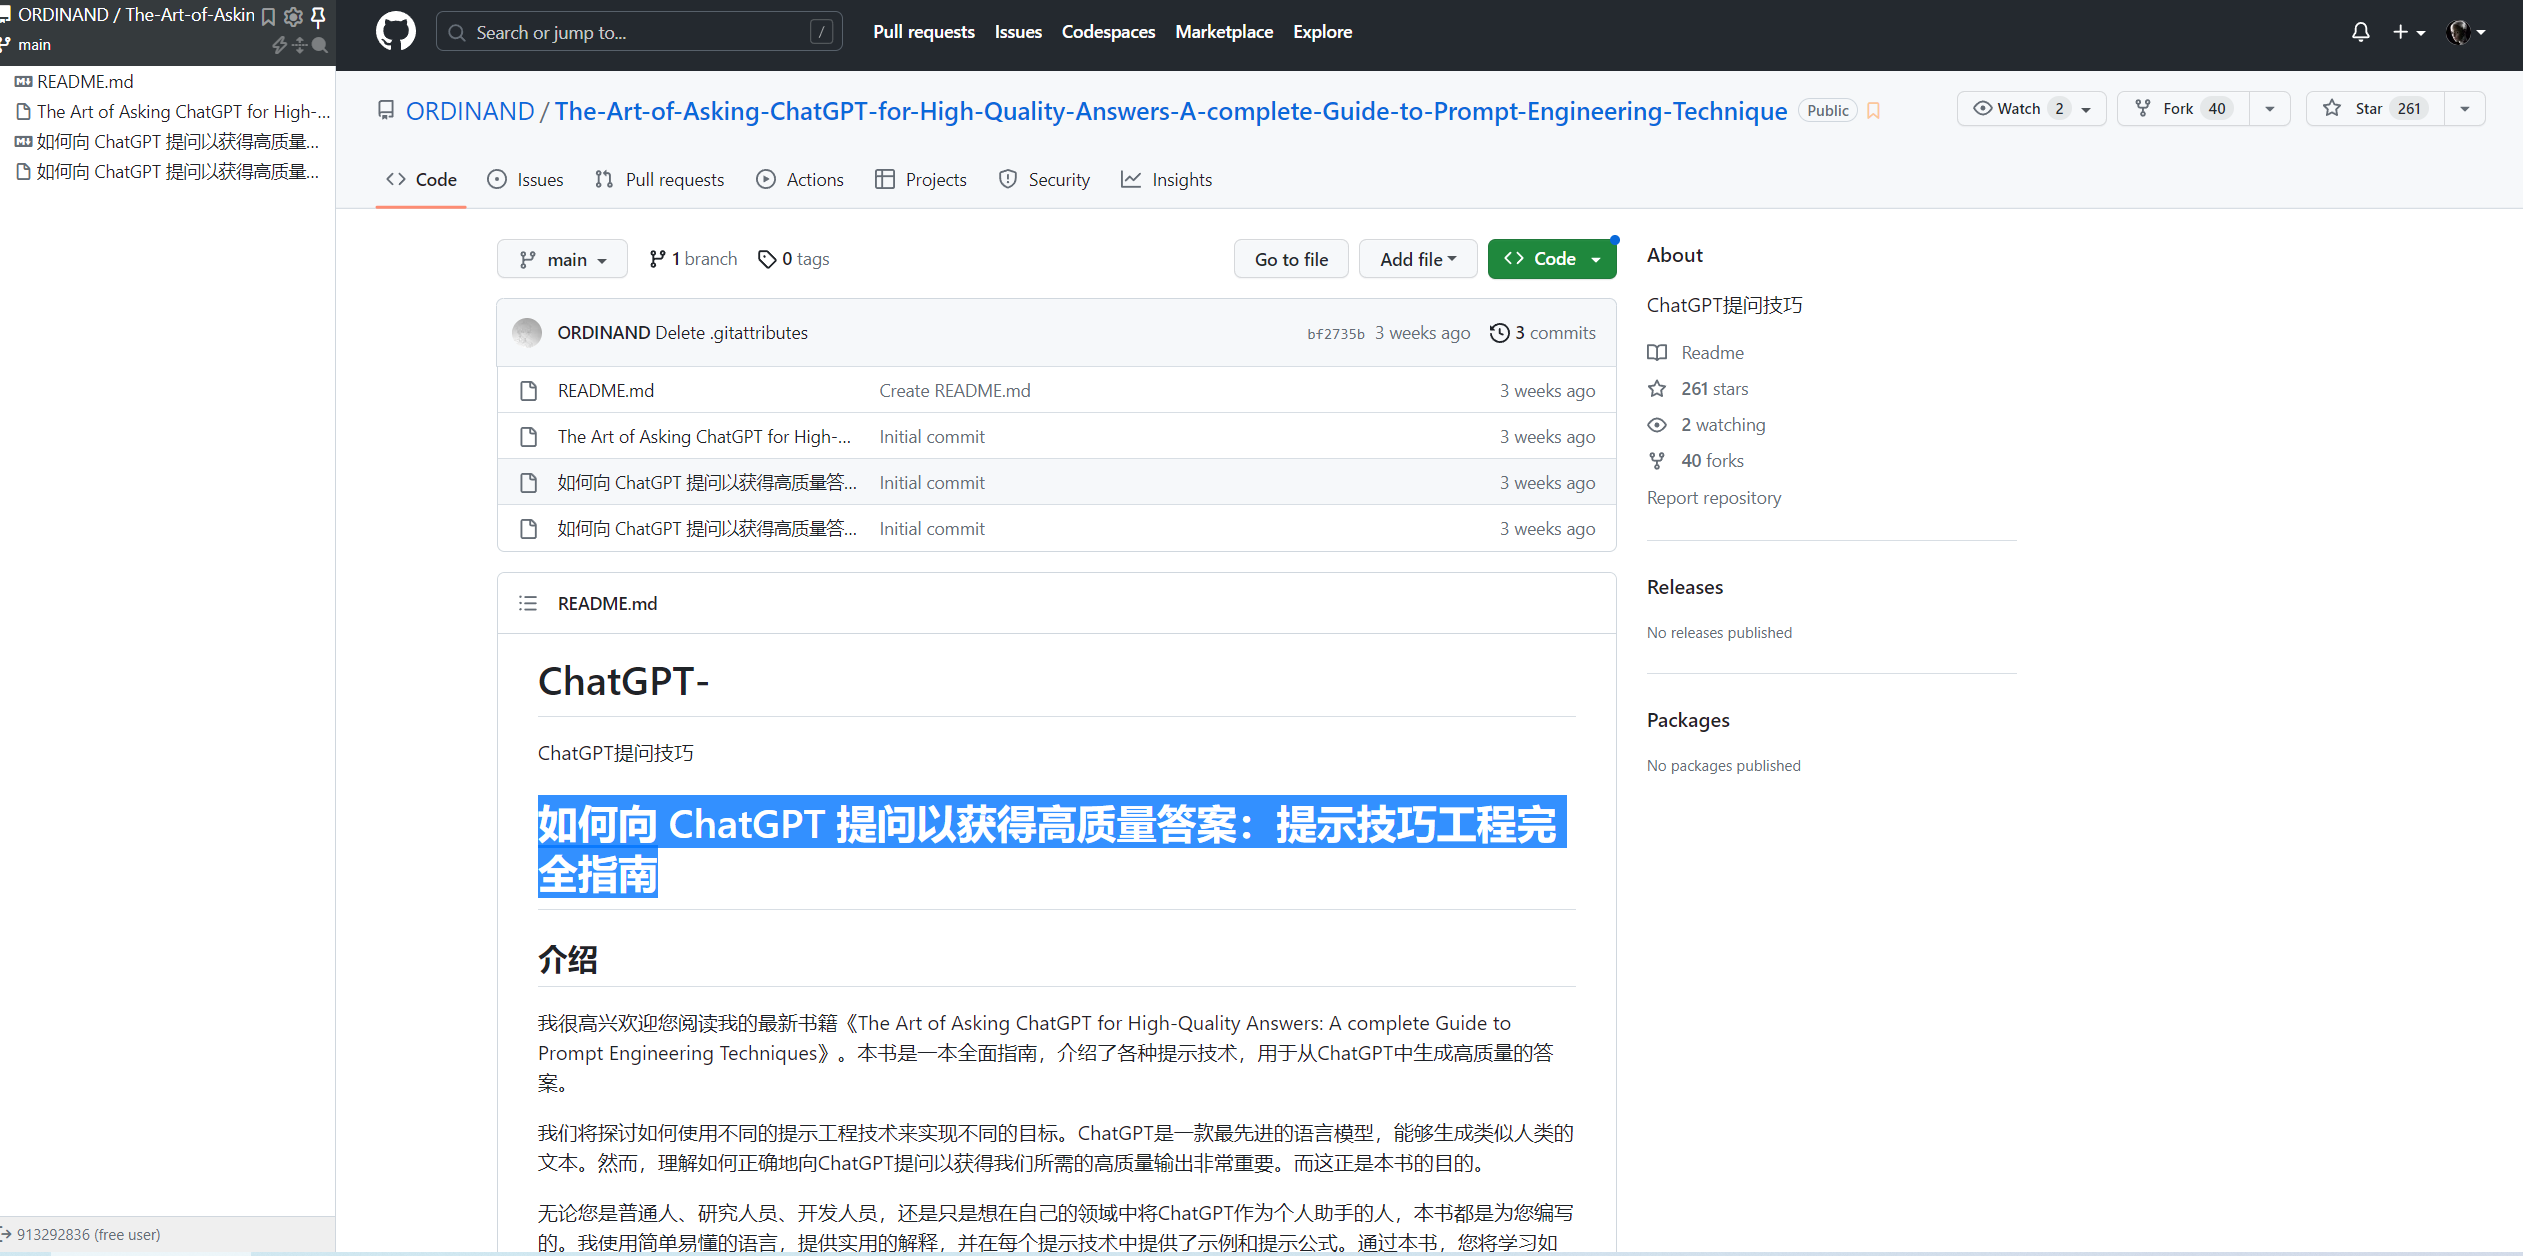
Task: Select The Art of Asking ChatGPT sidebar file
Action: coord(183,111)
